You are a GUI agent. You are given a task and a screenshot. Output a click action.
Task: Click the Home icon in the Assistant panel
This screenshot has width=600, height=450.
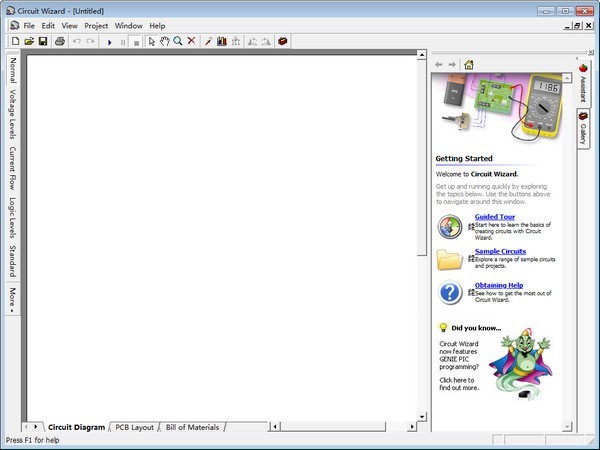(469, 65)
